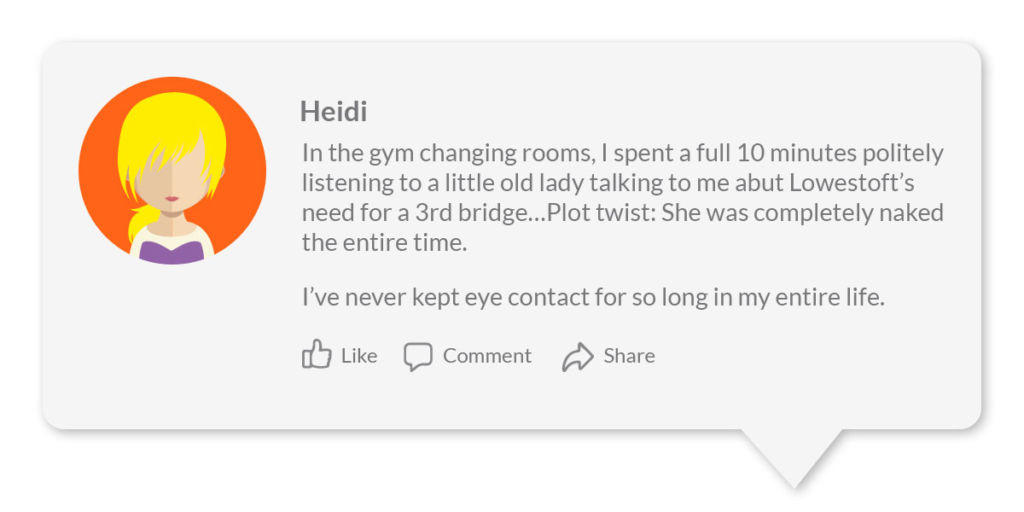Click the thumbs-up Like icon
Viewport: 1024px width, 512px height.
[317, 355]
